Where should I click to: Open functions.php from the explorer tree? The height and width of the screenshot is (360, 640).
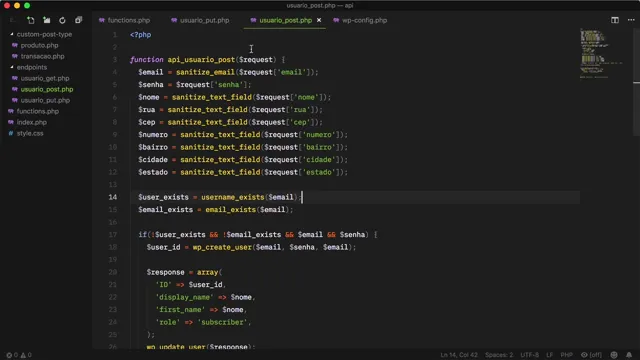click(x=38, y=111)
